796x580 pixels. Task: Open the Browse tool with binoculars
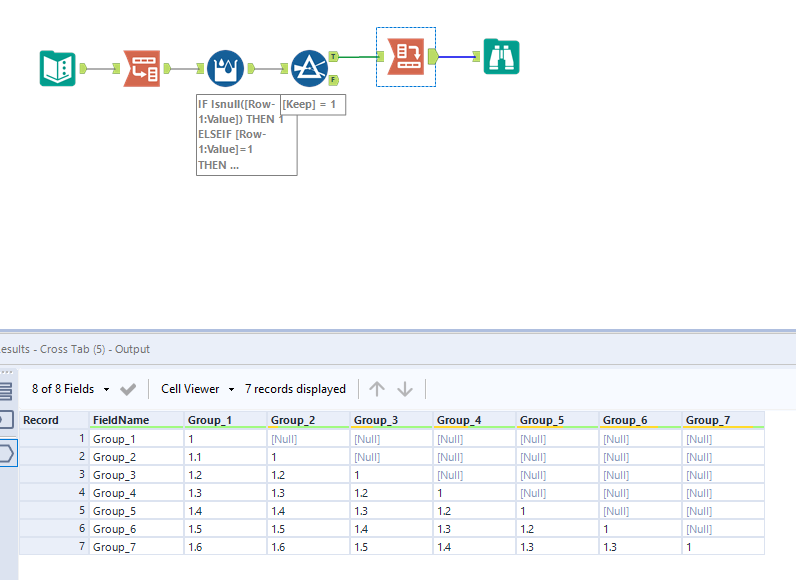[501, 57]
